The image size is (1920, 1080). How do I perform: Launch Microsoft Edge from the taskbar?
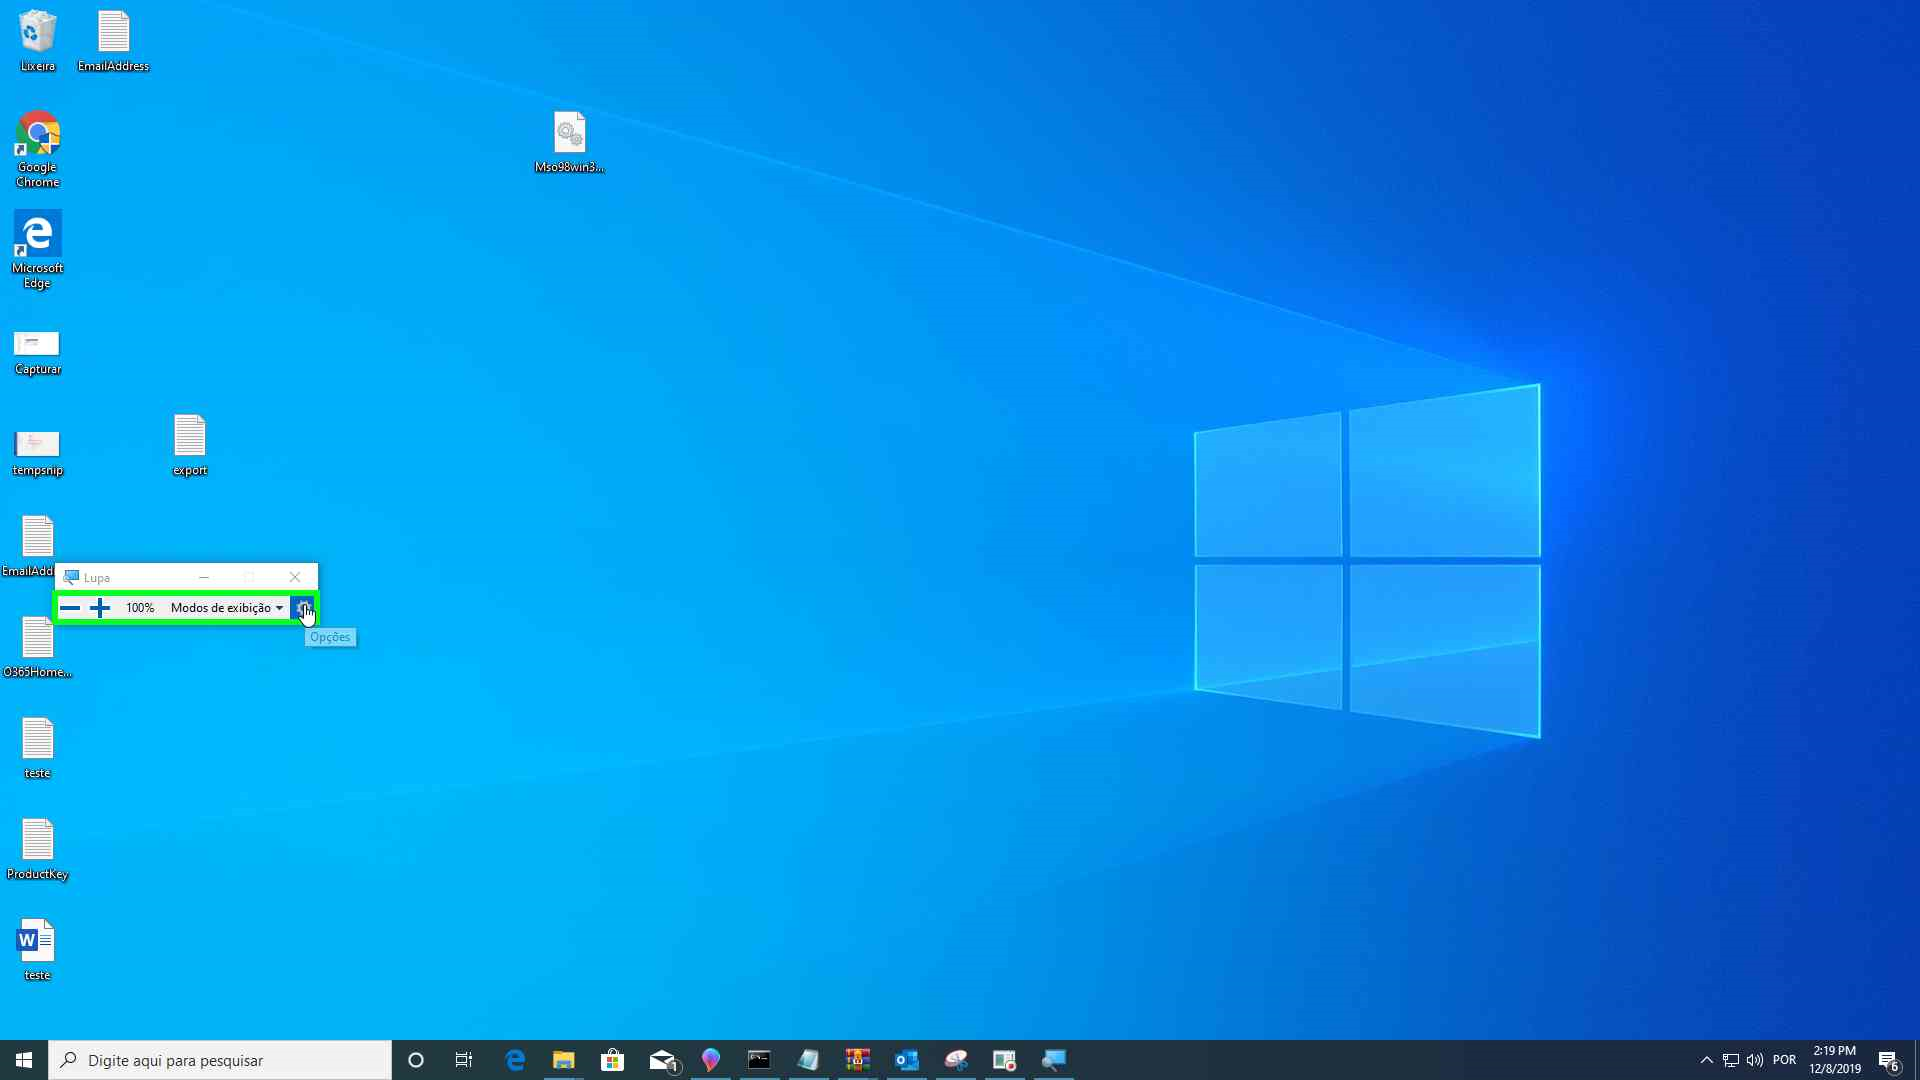coord(516,1060)
